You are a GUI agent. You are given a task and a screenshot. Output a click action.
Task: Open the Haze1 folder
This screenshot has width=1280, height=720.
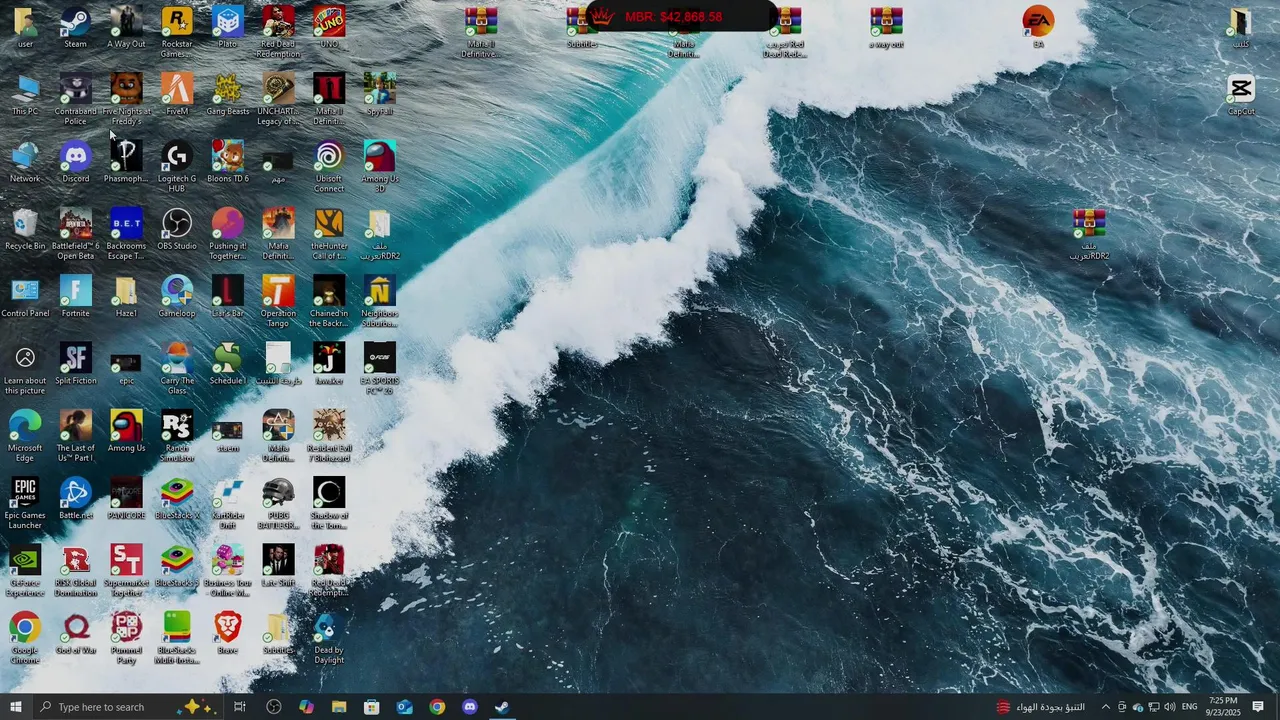(x=126, y=297)
